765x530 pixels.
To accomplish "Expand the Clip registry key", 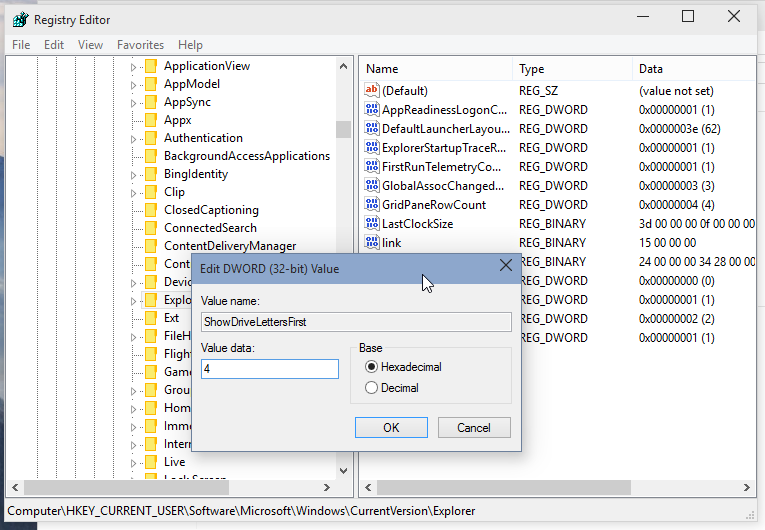I will [133, 193].
